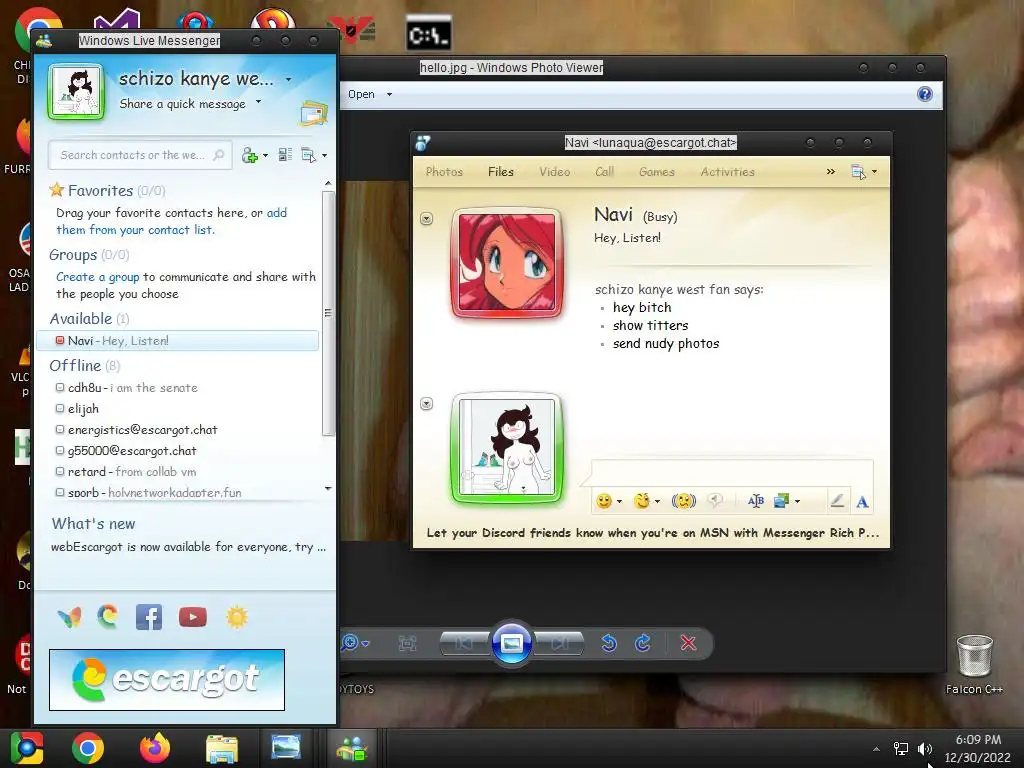Open the Photos tab in chat window
The image size is (1024, 768).
444,172
